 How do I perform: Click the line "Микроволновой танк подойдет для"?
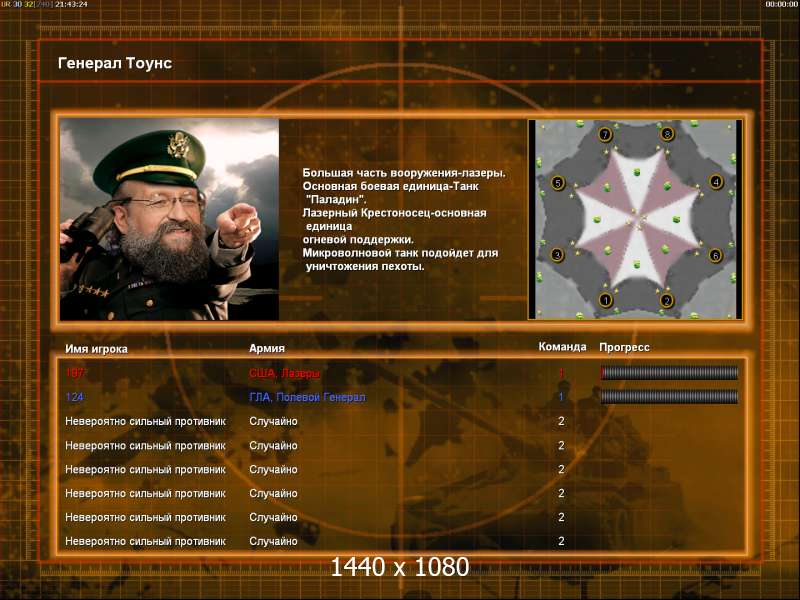[401, 253]
